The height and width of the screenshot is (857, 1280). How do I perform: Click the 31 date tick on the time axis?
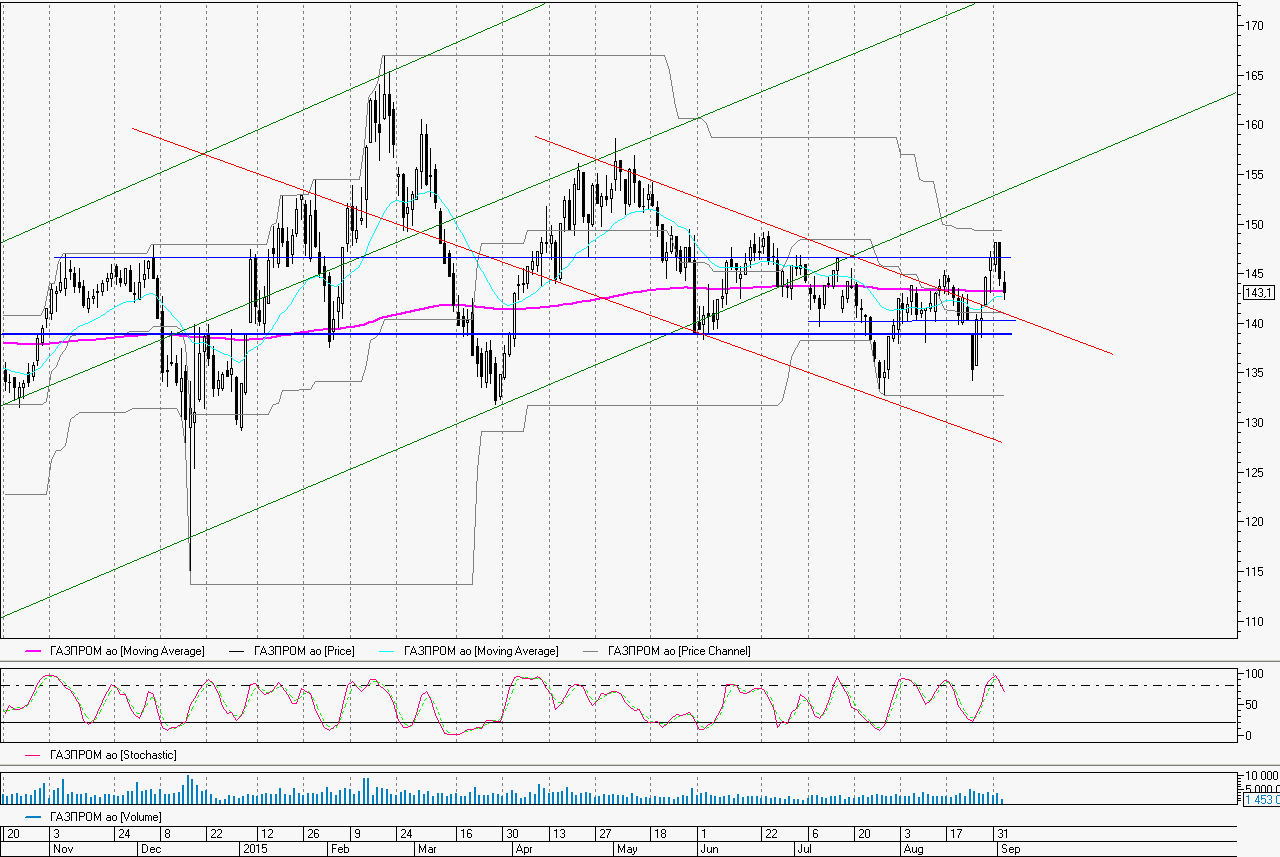coord(1001,833)
